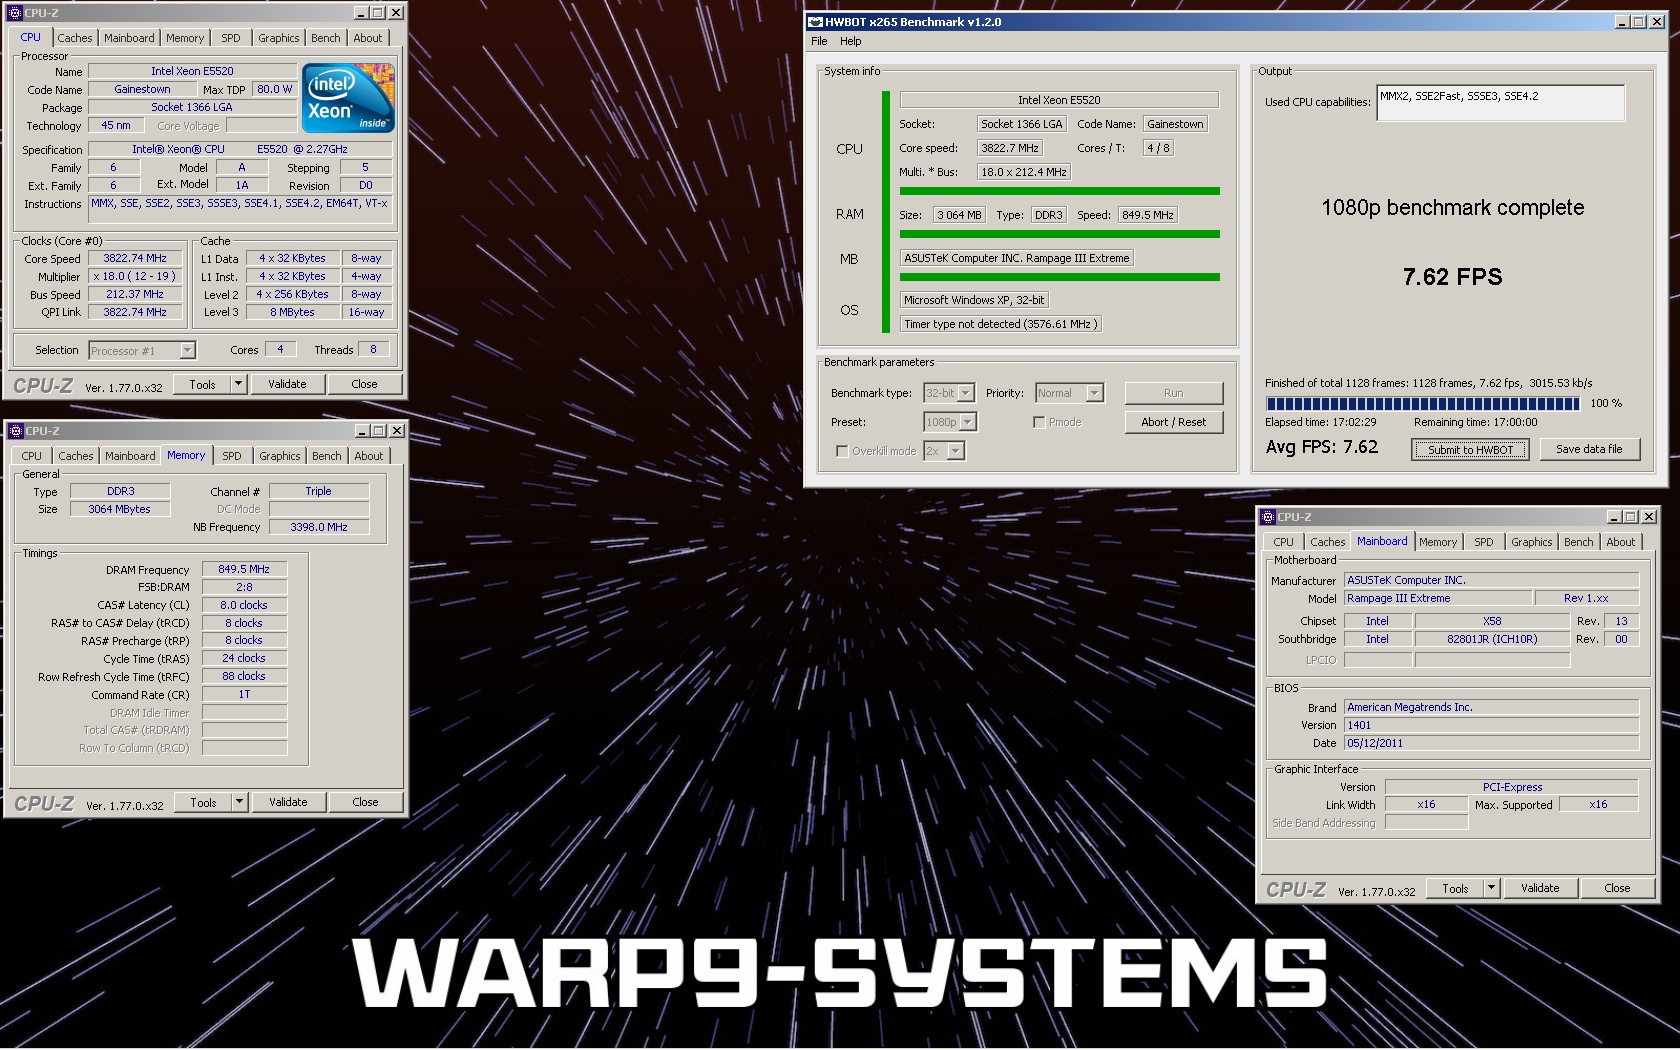This screenshot has width=1680, height=1050.
Task: Open Bench tab in the Memory CPU-Z window
Action: (327, 456)
